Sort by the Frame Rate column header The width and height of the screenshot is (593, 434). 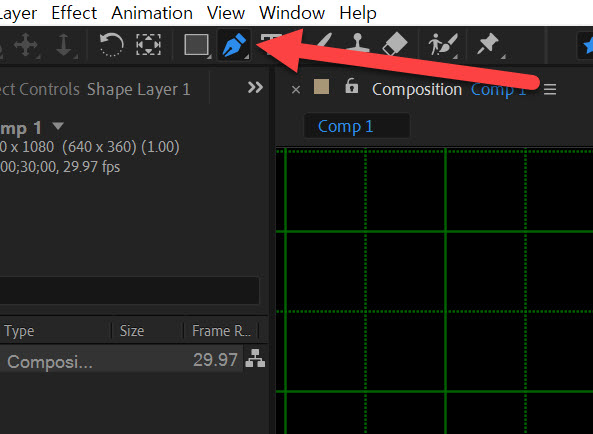click(x=221, y=331)
